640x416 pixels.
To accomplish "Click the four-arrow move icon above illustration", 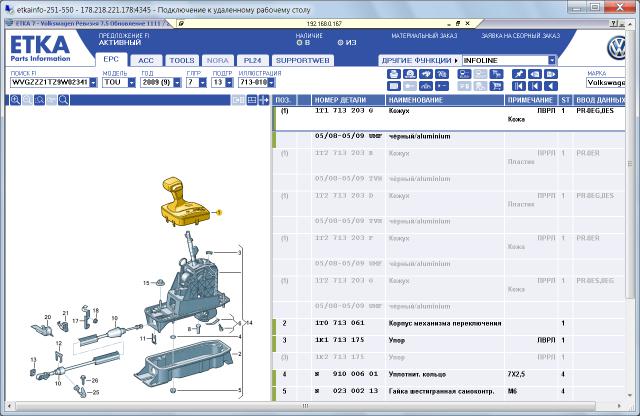I will [x=264, y=100].
